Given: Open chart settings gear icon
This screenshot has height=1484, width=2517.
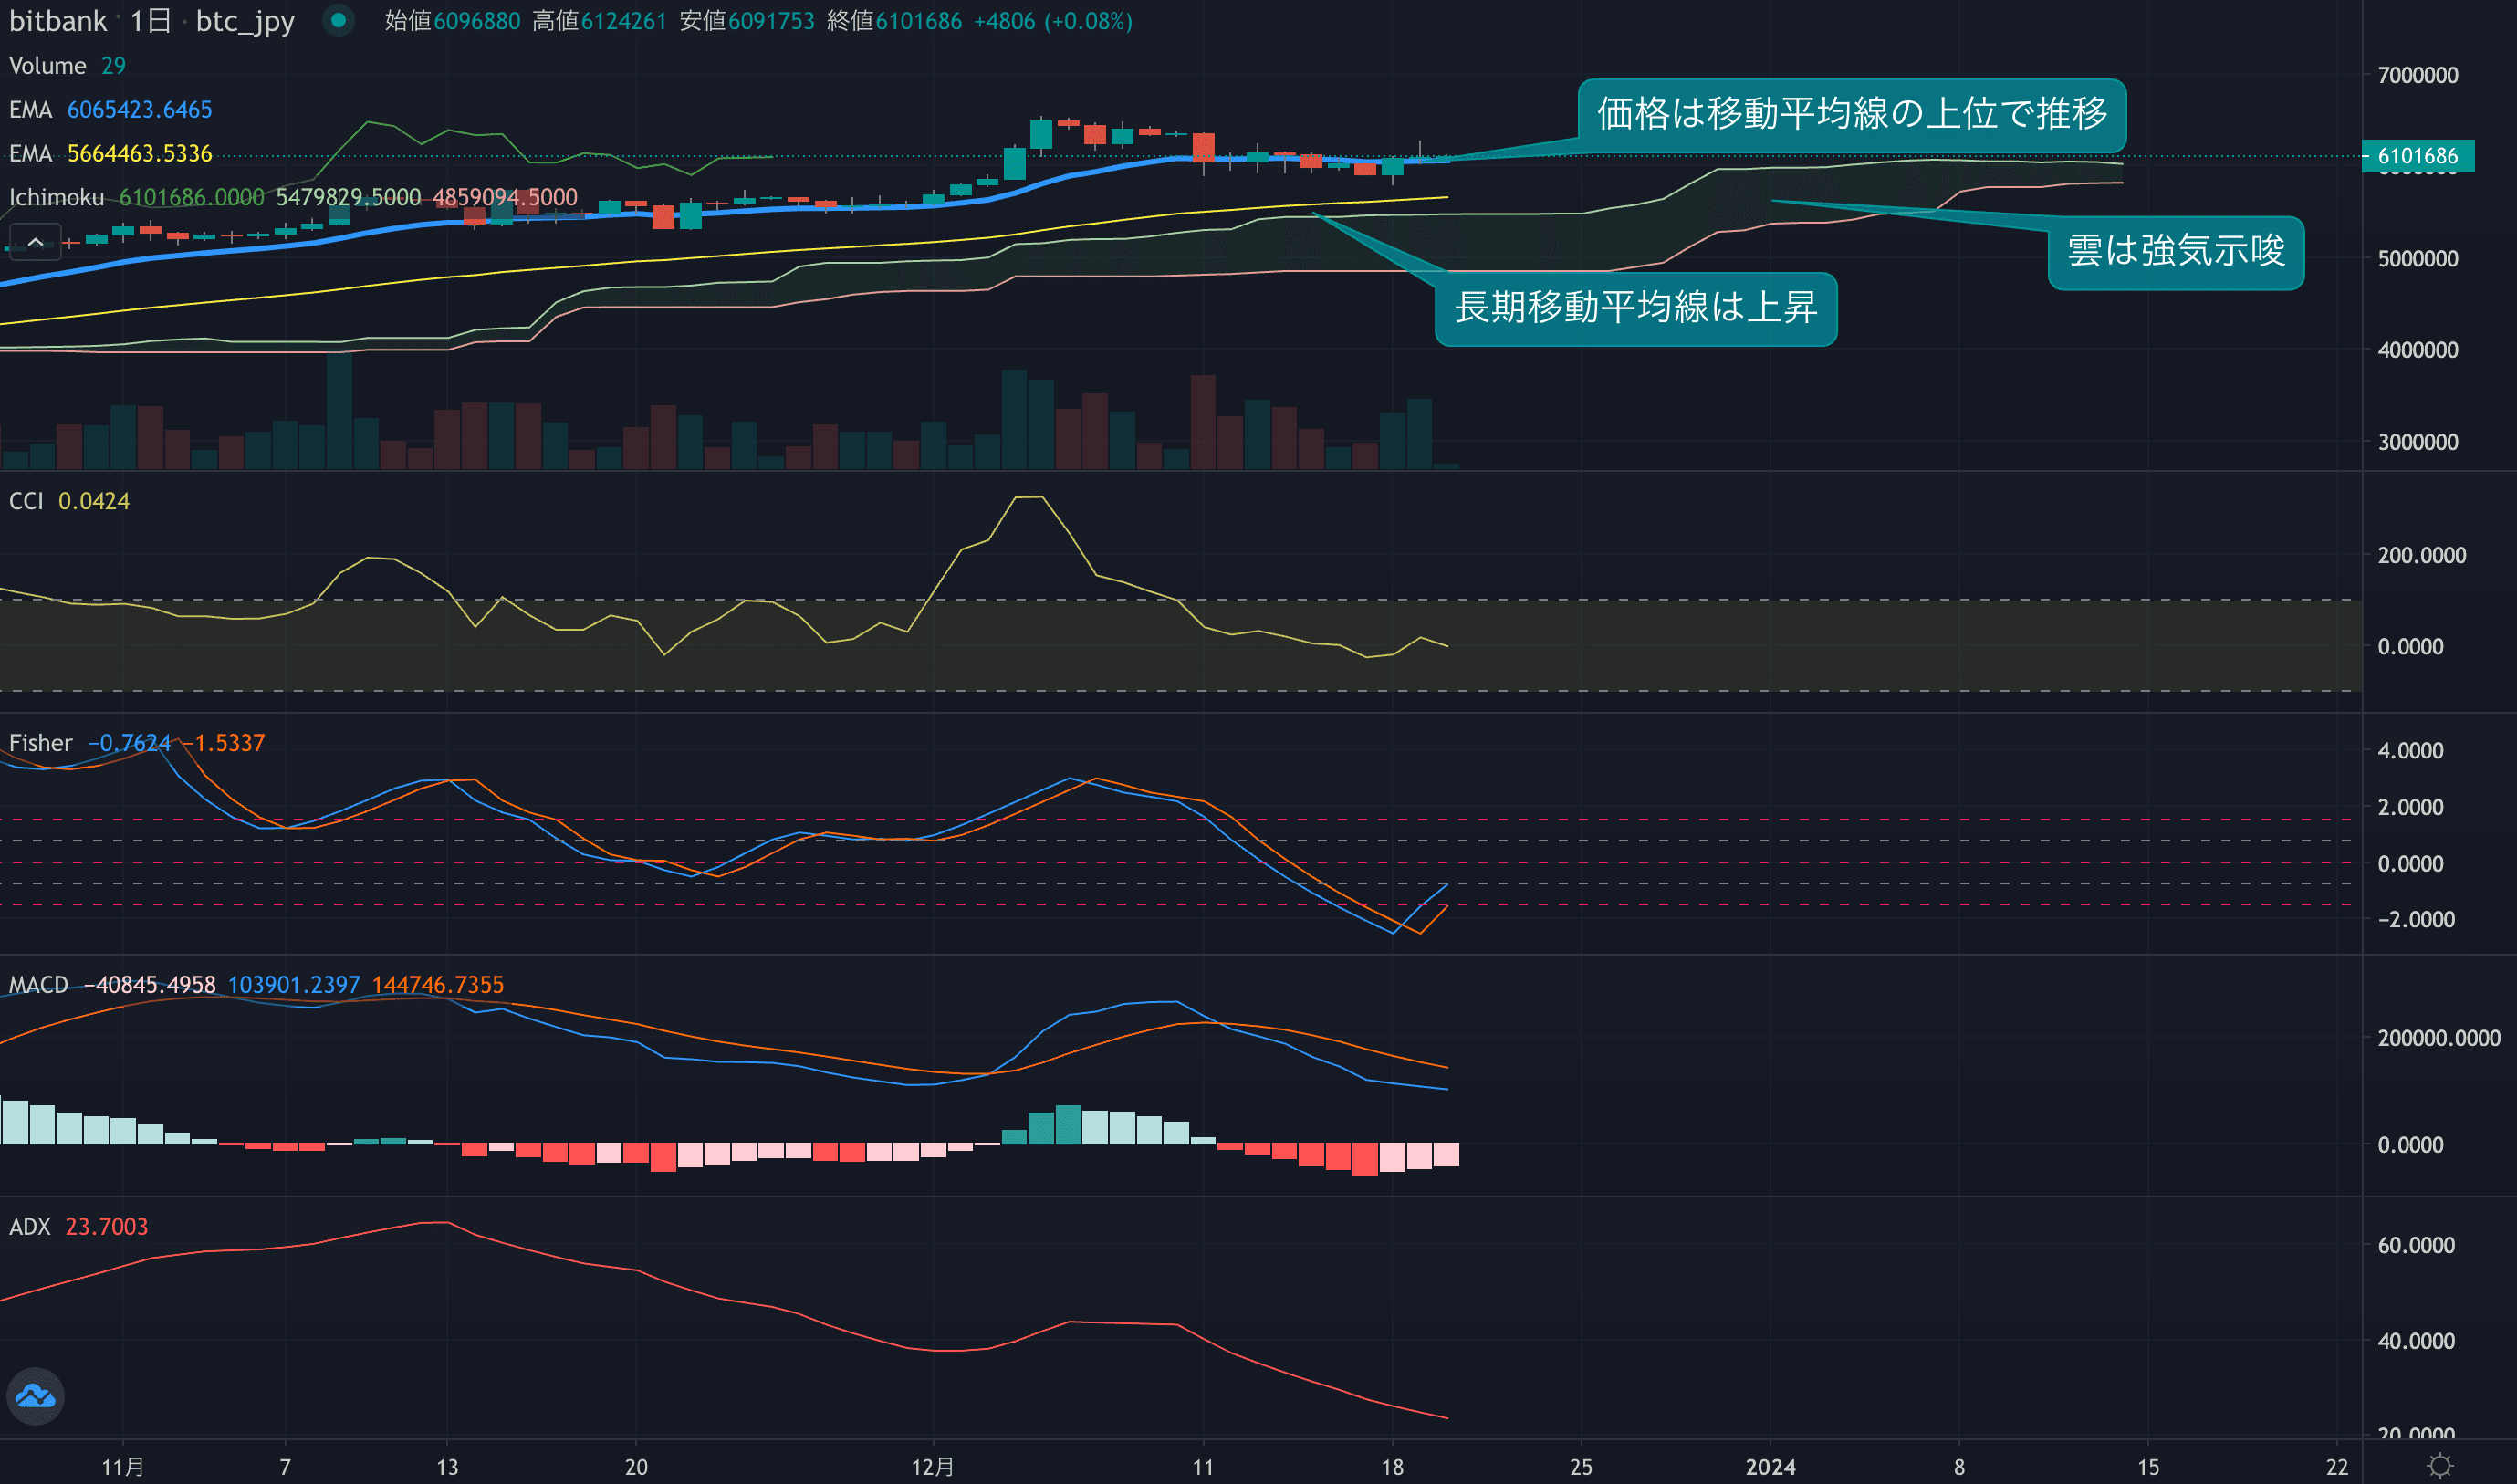Looking at the screenshot, I should click(x=2439, y=1466).
